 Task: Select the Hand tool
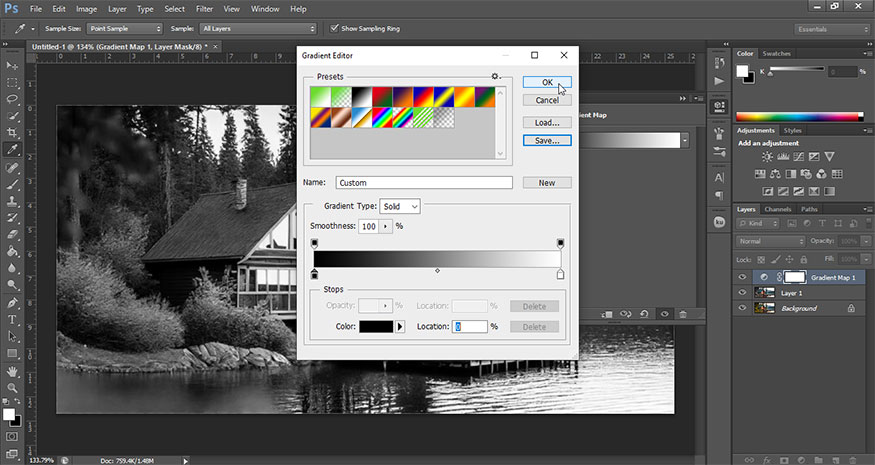click(13, 370)
